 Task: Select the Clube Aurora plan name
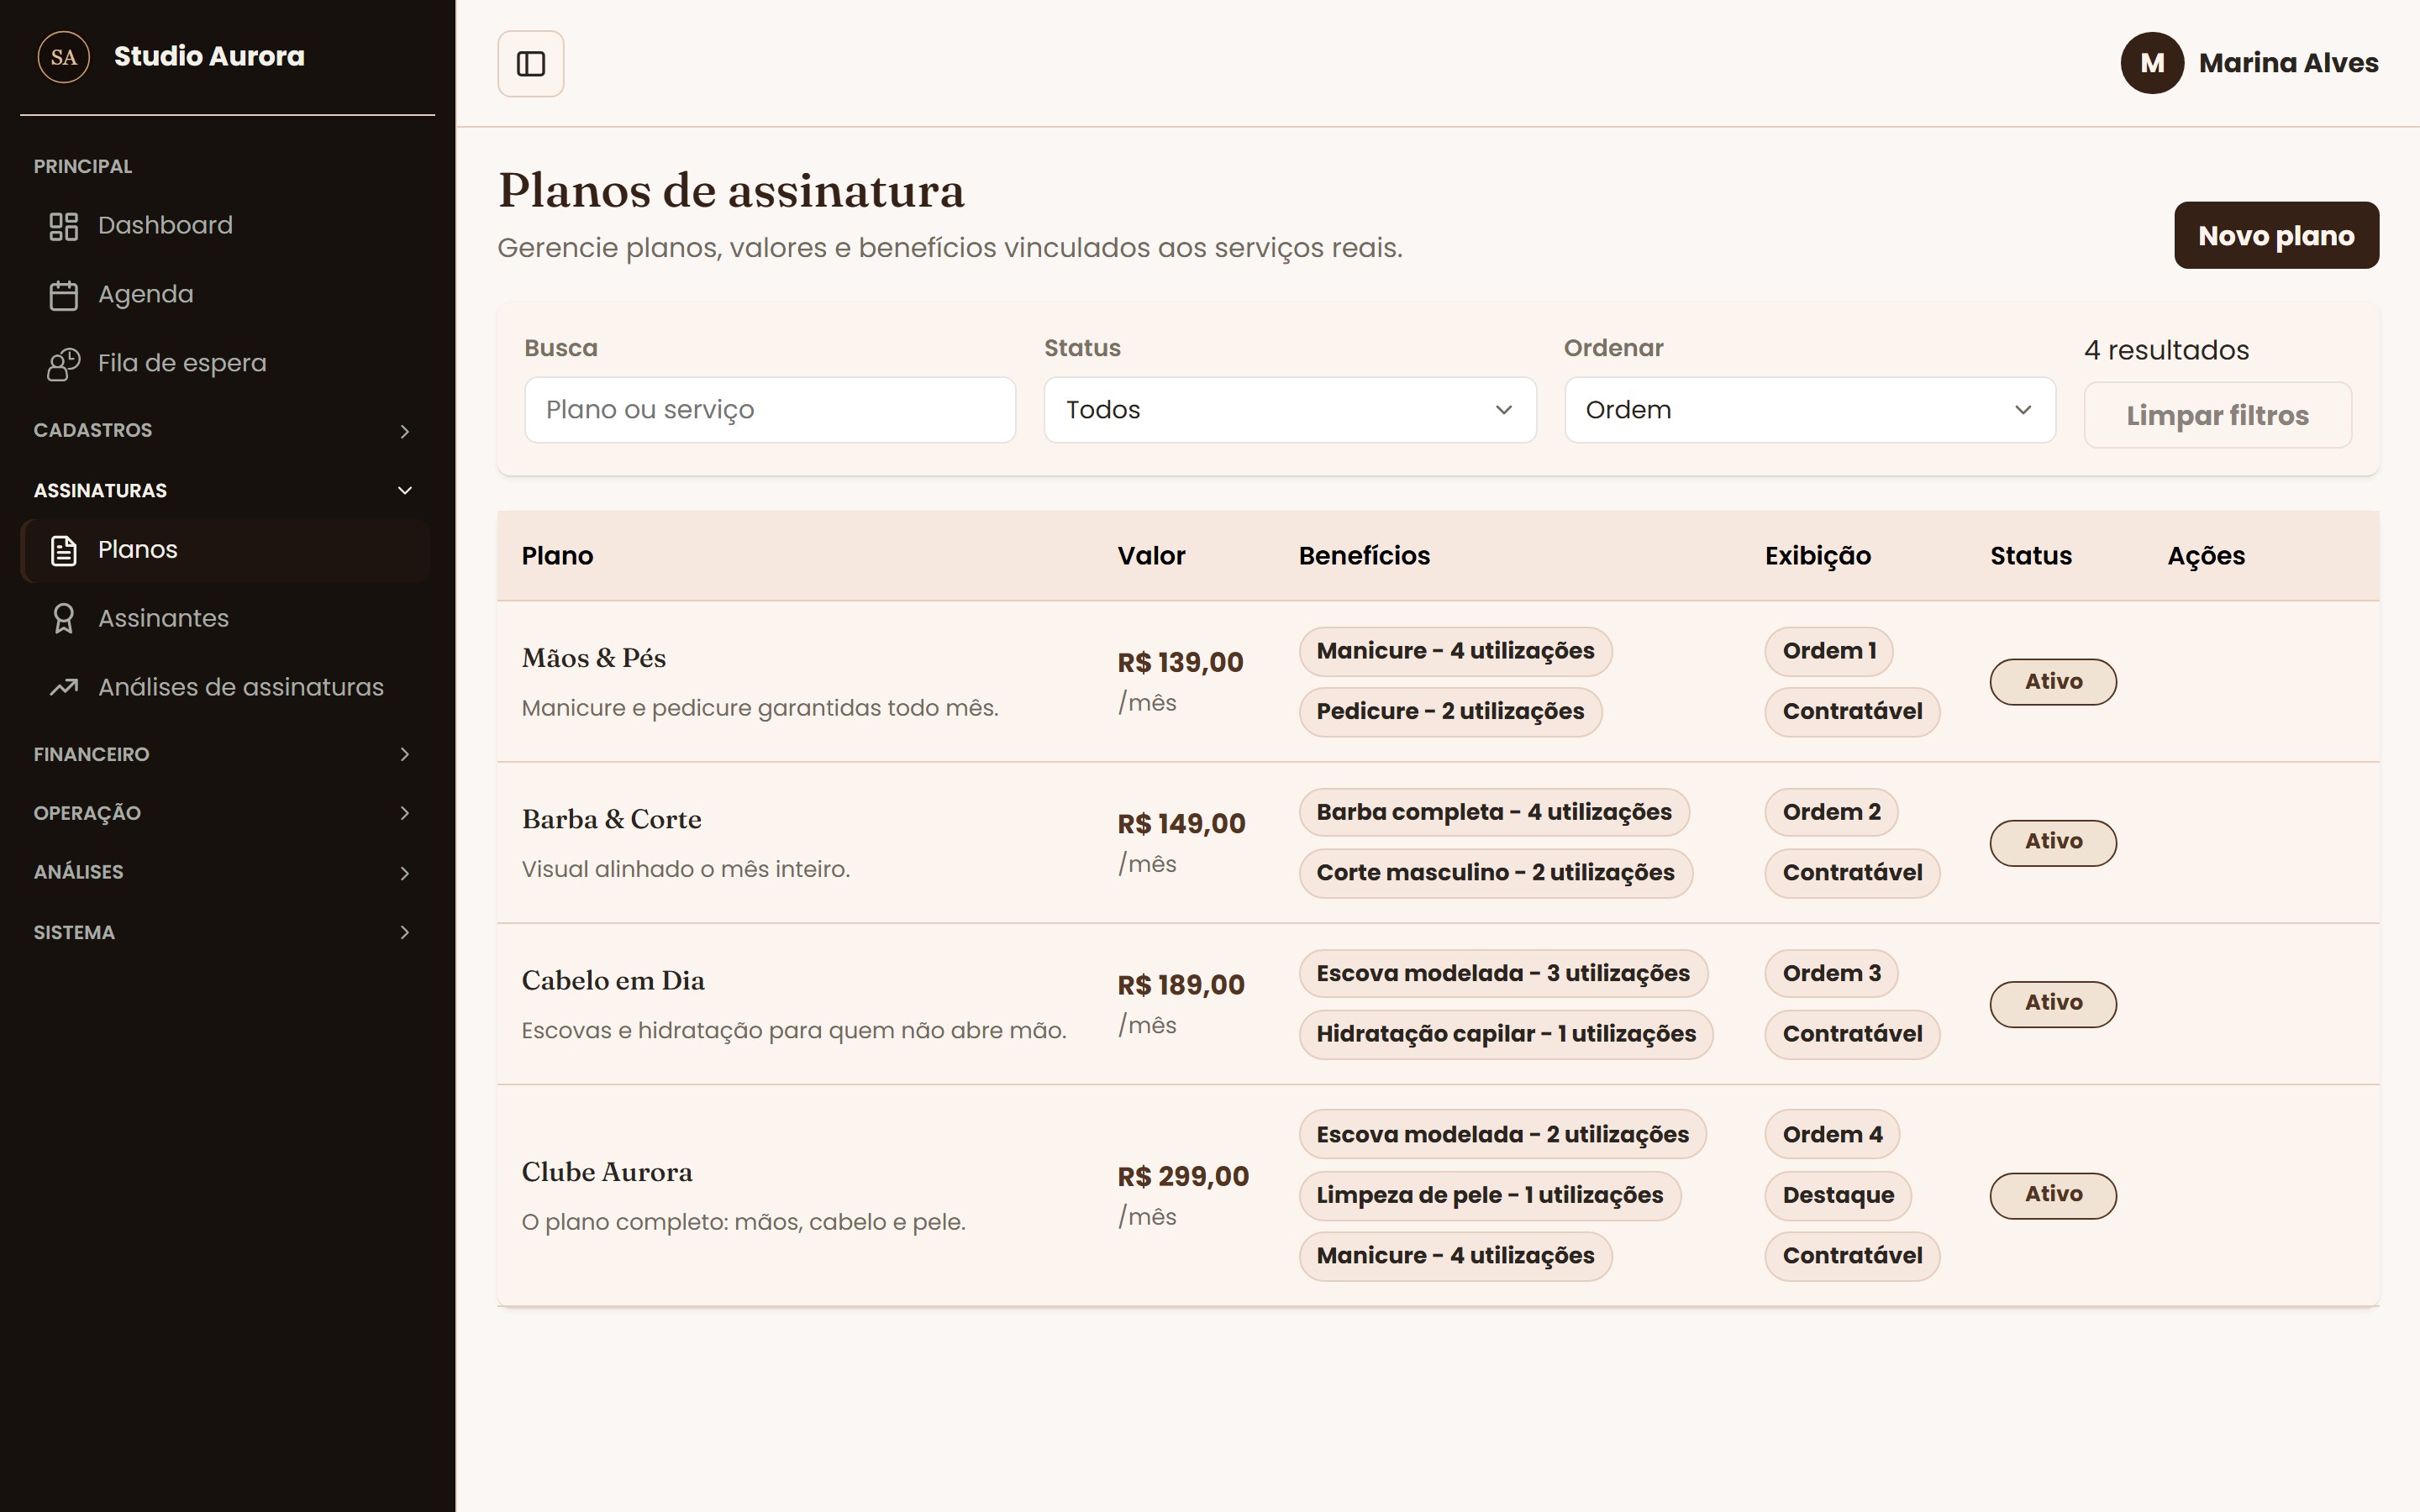pyautogui.click(x=607, y=1172)
